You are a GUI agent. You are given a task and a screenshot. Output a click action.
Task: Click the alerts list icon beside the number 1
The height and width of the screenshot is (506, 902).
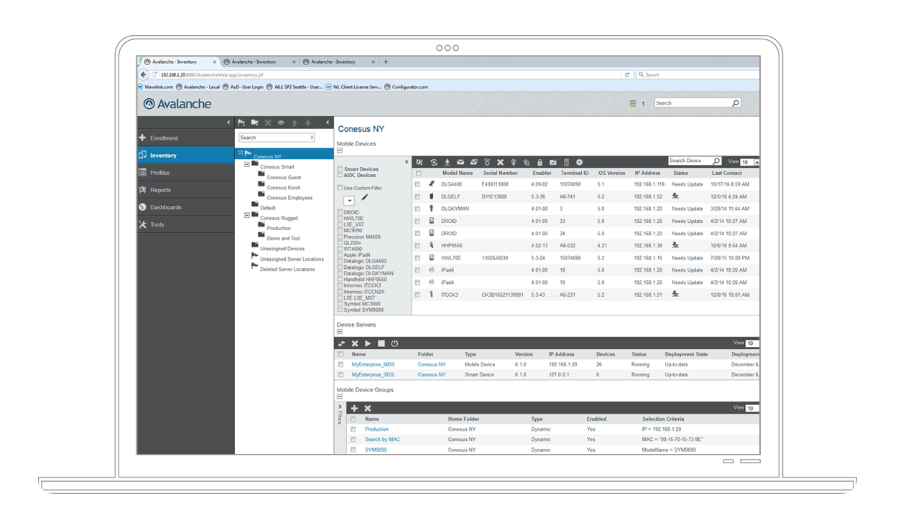point(633,104)
